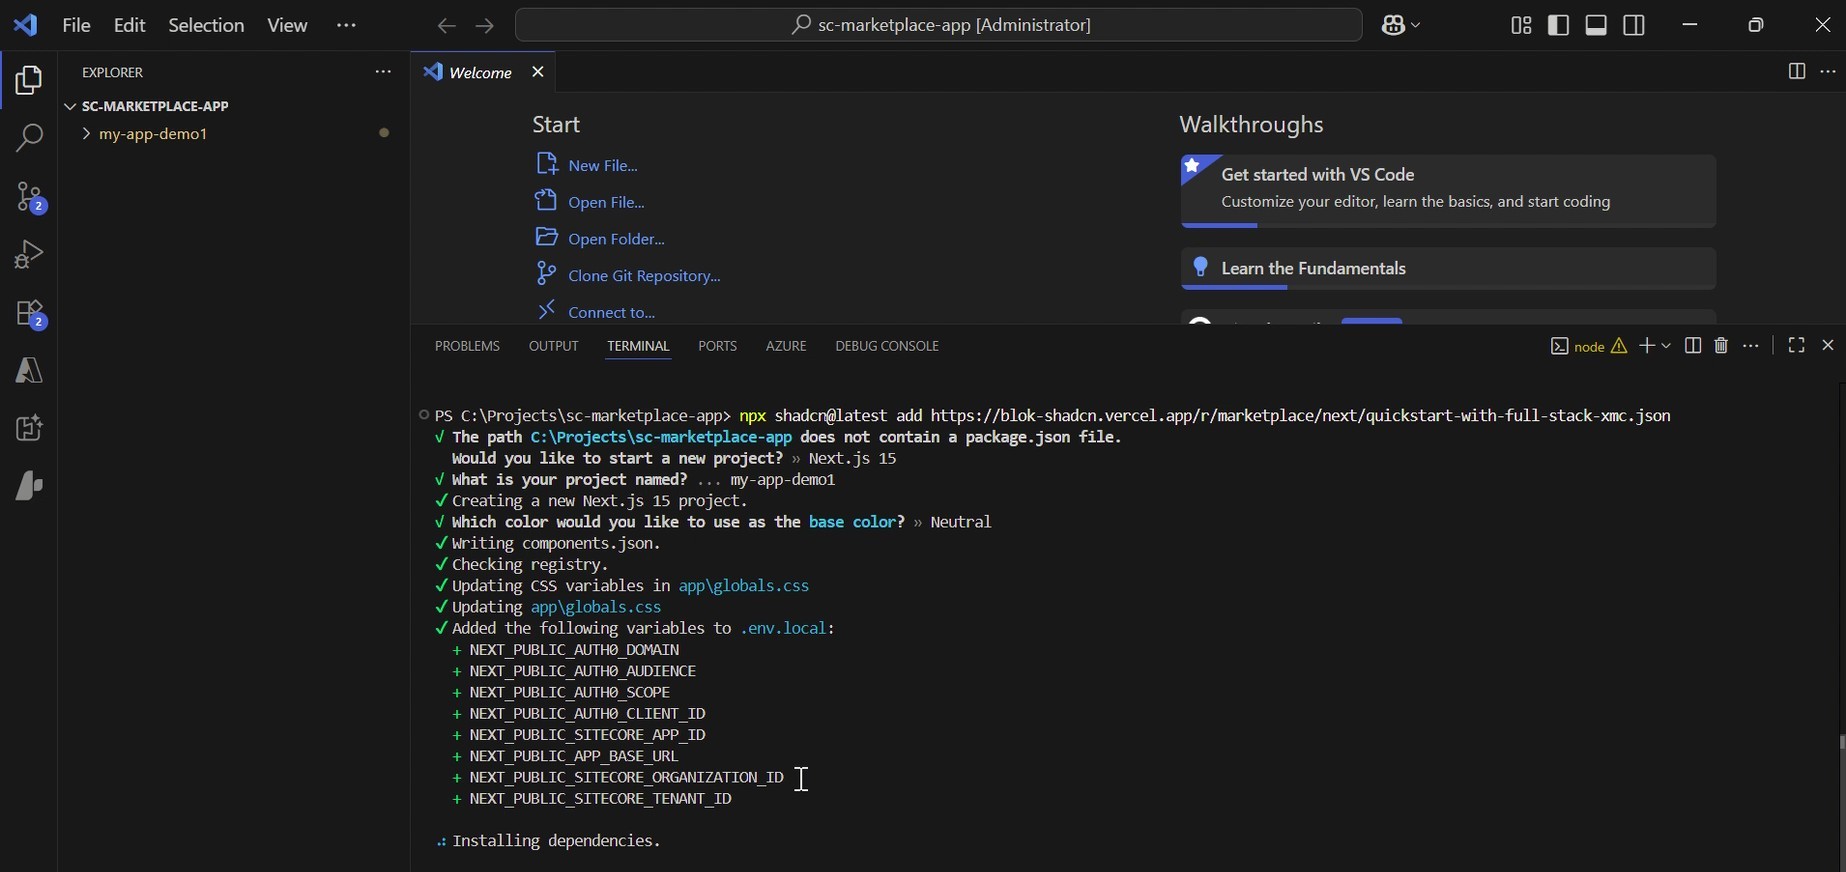Image resolution: width=1846 pixels, height=872 pixels.
Task: Split the editor to the right
Action: click(x=1796, y=72)
